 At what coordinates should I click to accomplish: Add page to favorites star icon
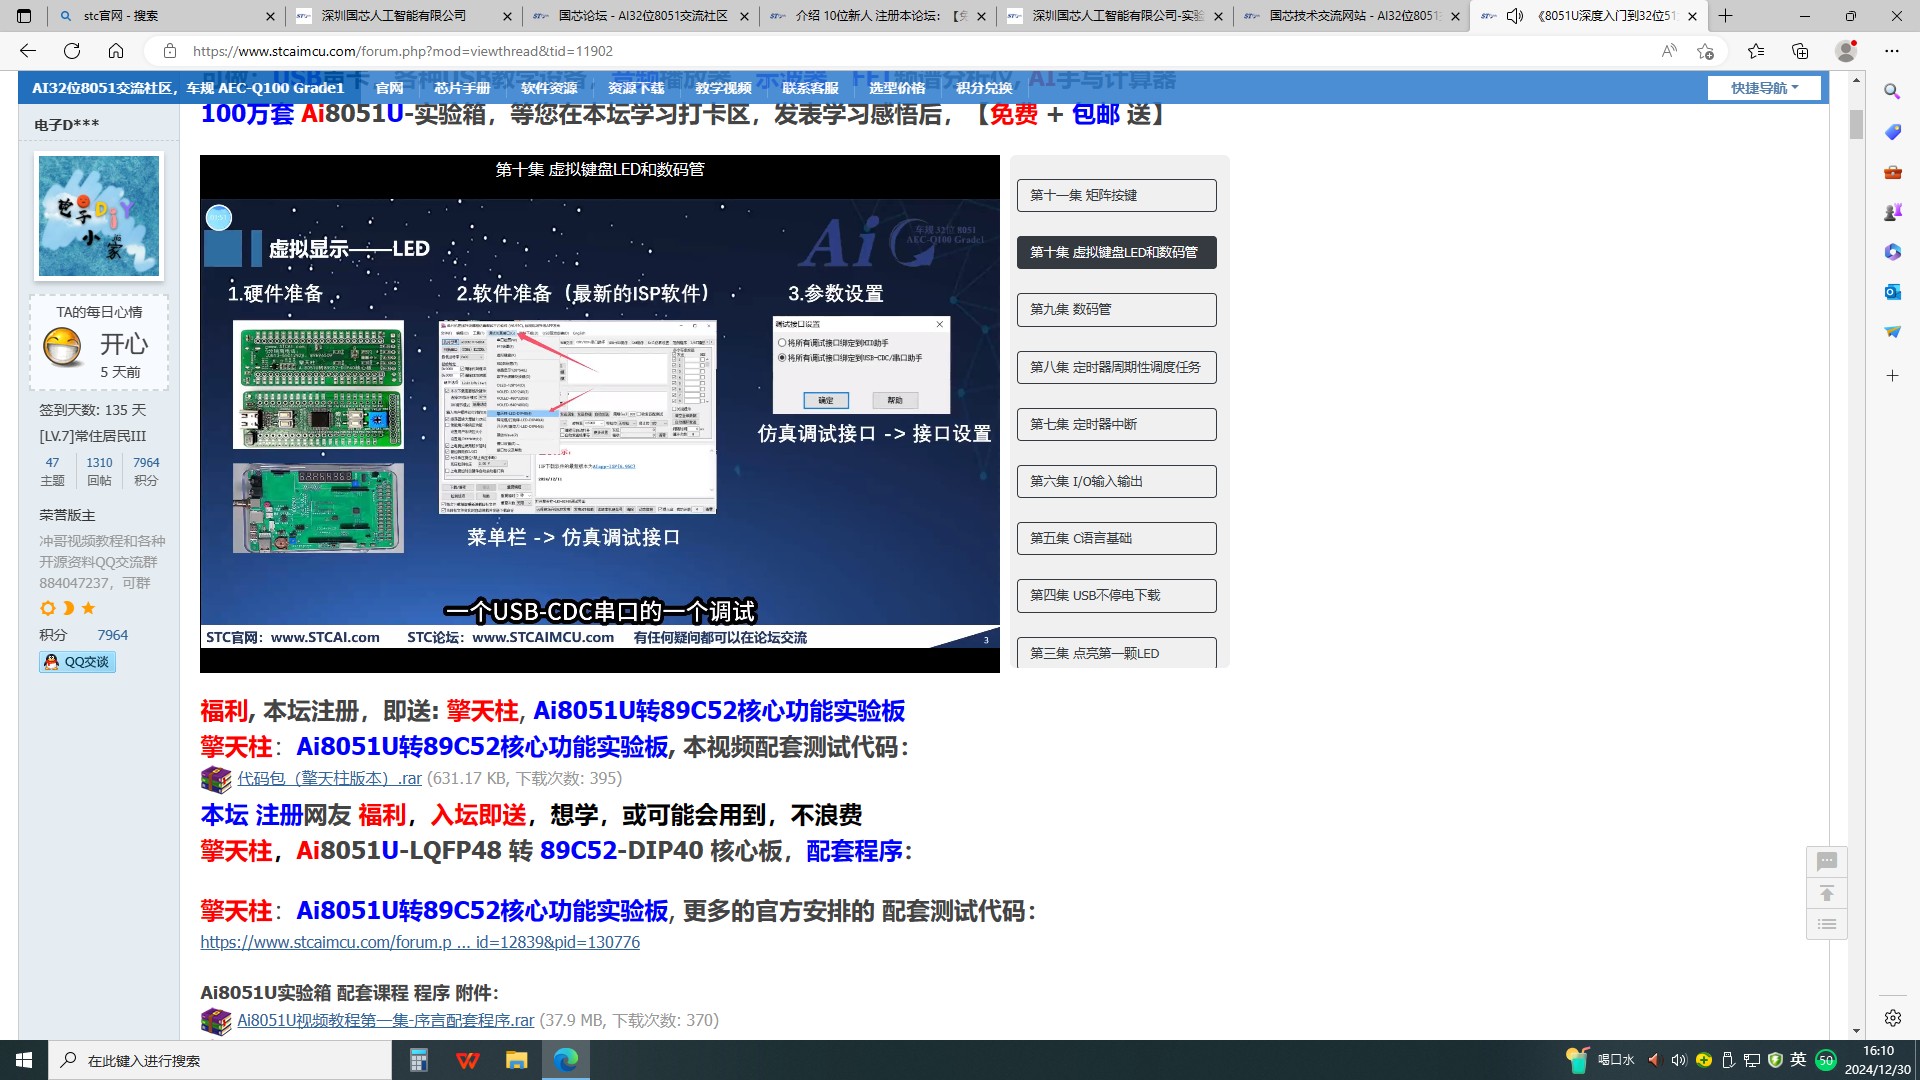pos(1706,51)
